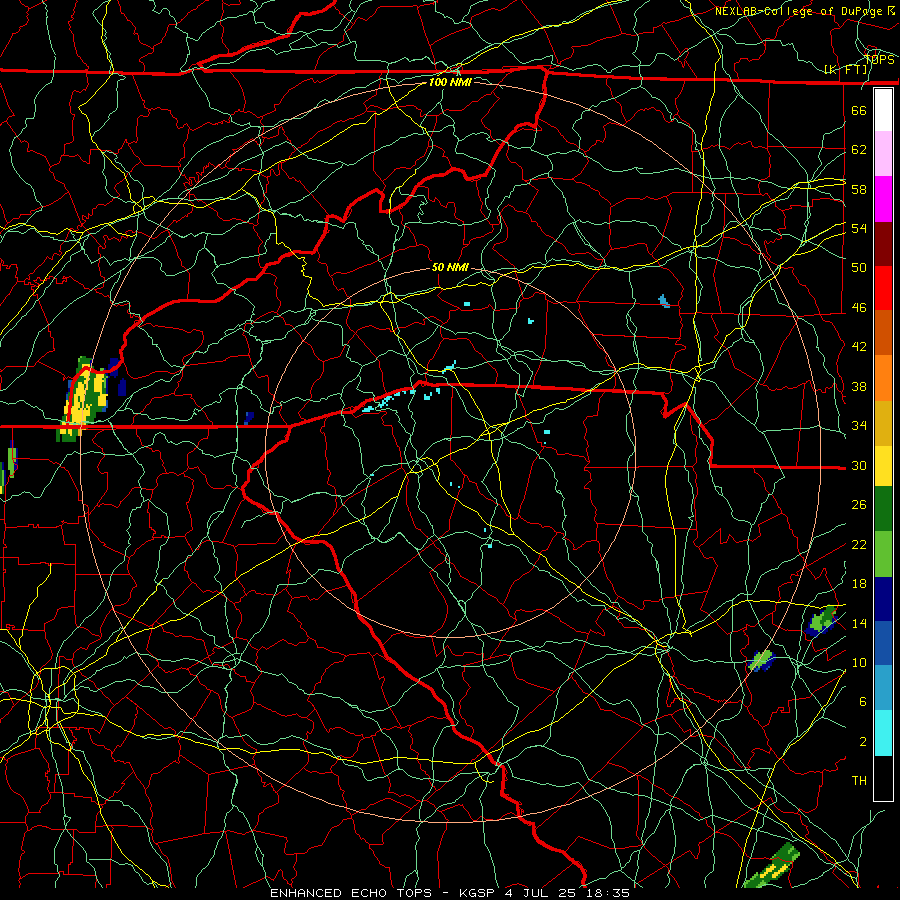The height and width of the screenshot is (900, 900).
Task: Click the ENHANCED ECHO TOPS KGSP caption
Action: click(450, 893)
